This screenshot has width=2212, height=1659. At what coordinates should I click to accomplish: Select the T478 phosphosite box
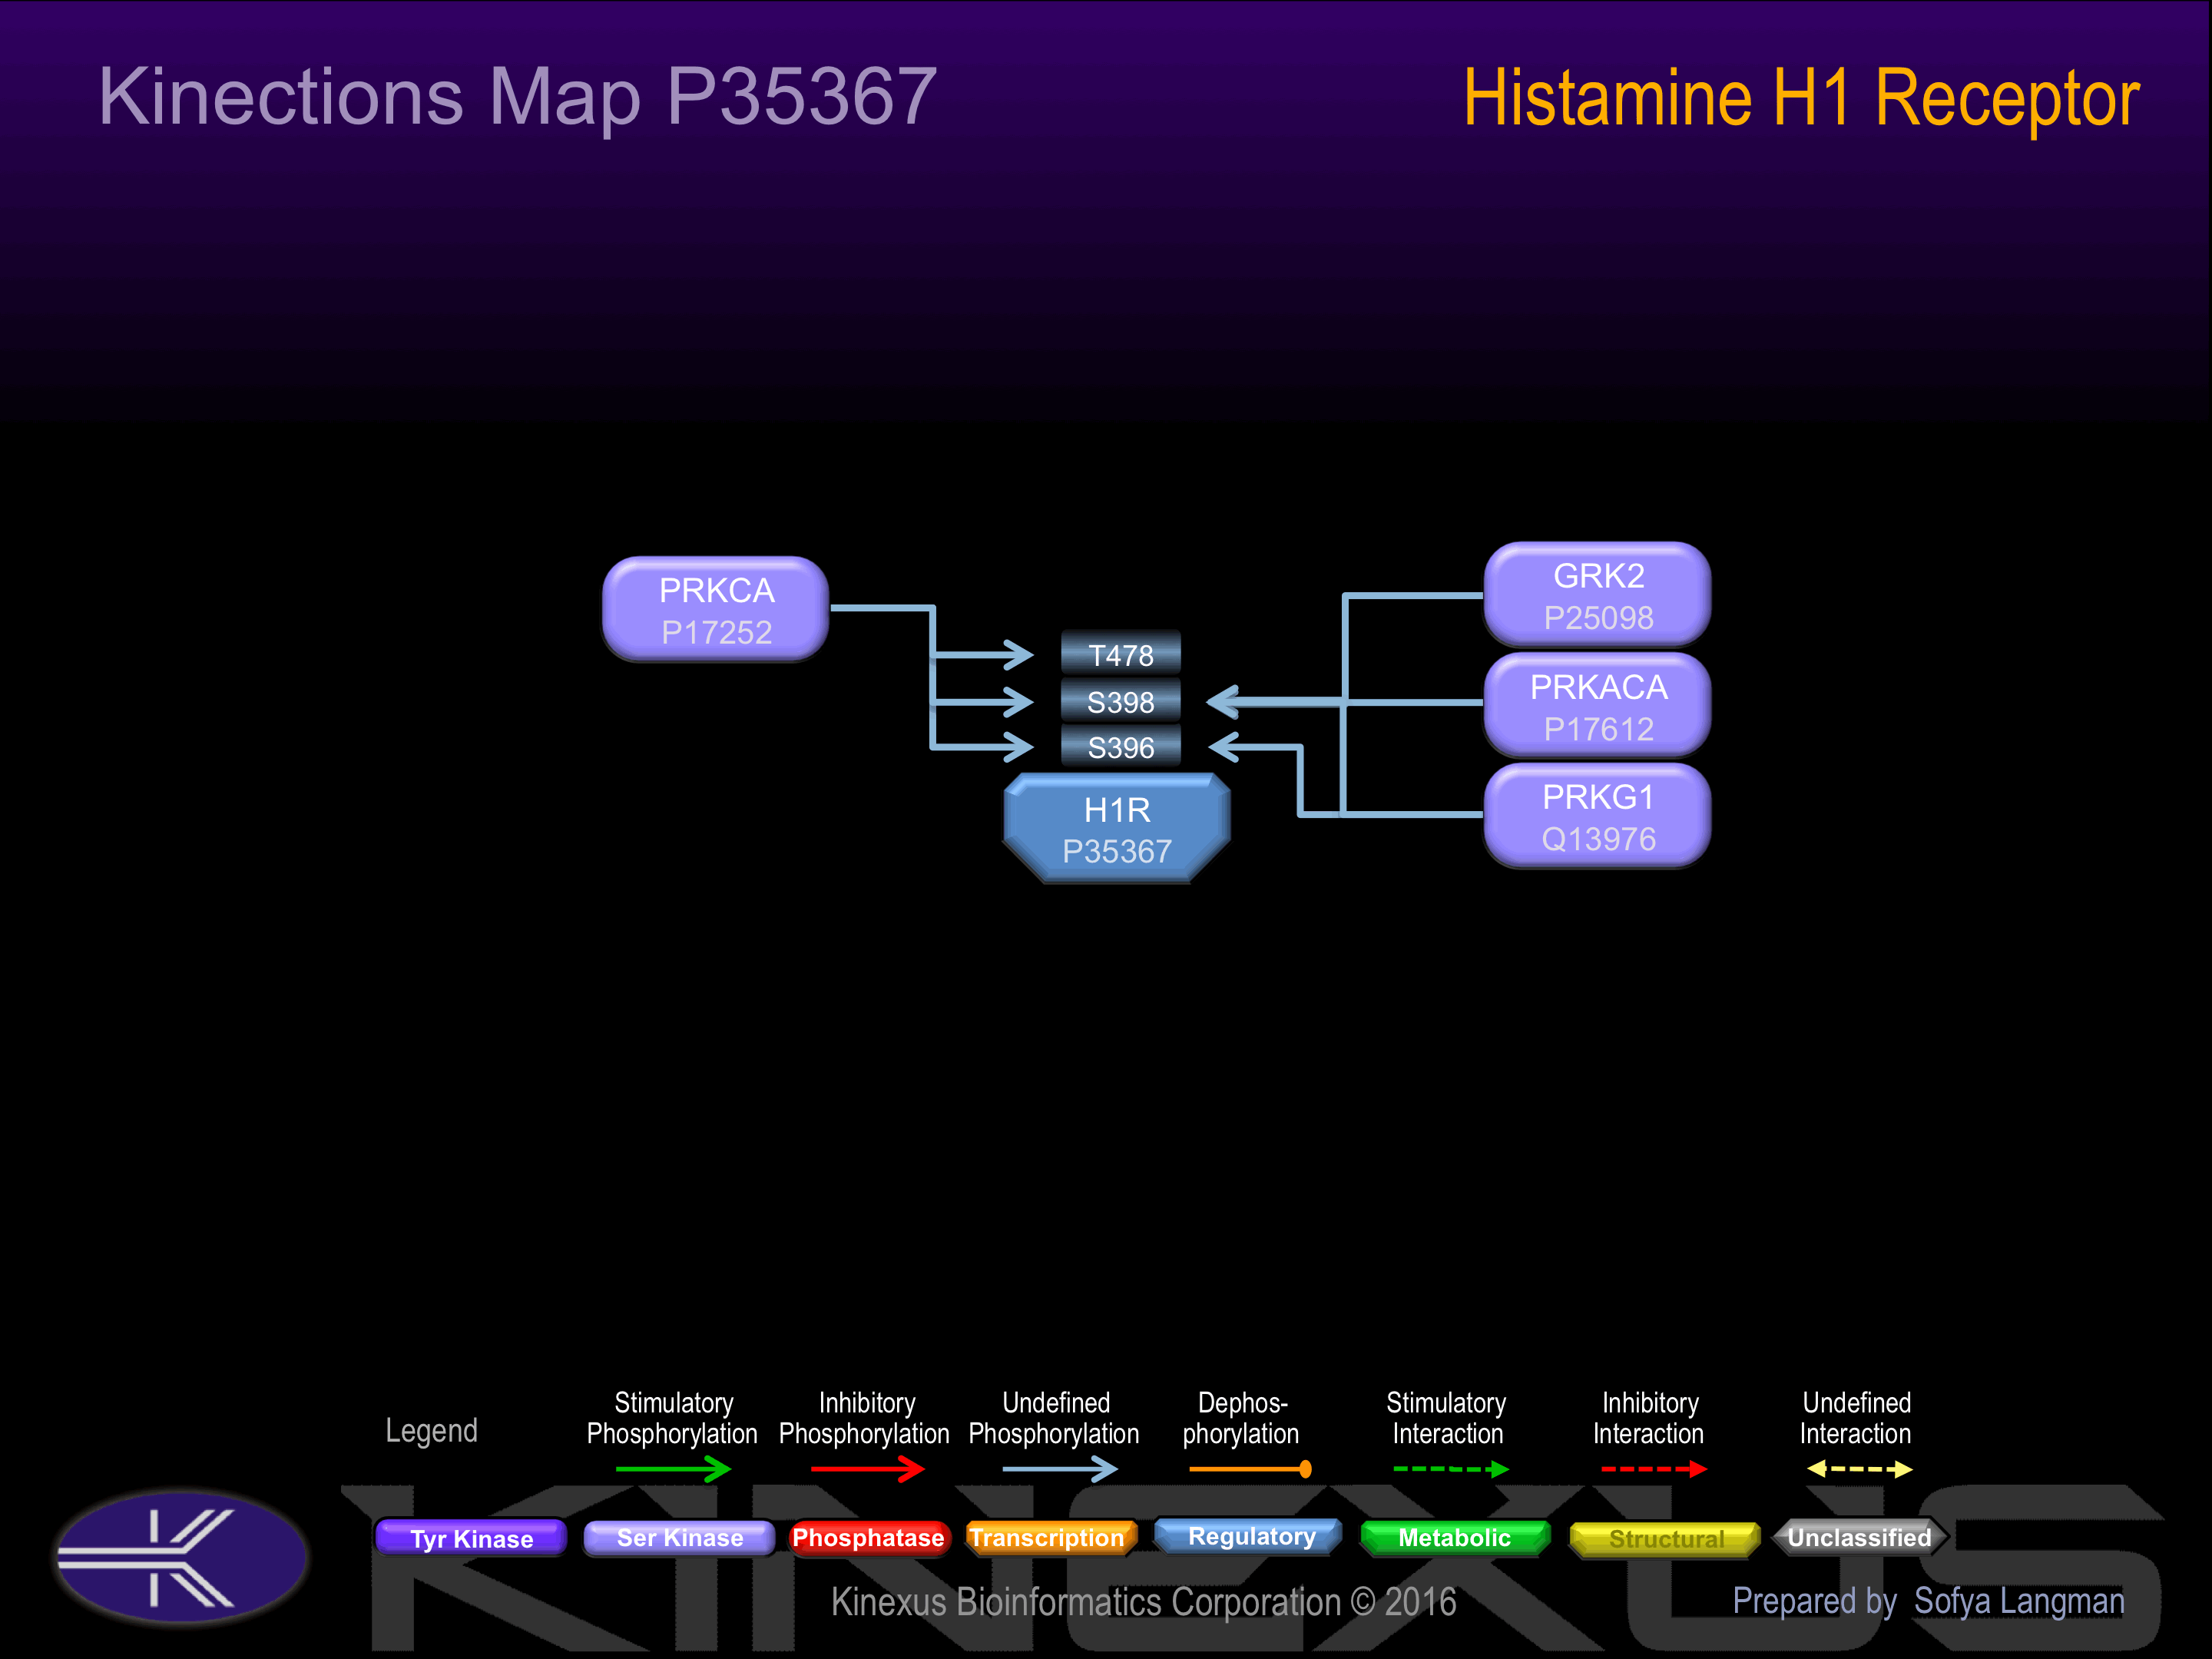(1120, 655)
